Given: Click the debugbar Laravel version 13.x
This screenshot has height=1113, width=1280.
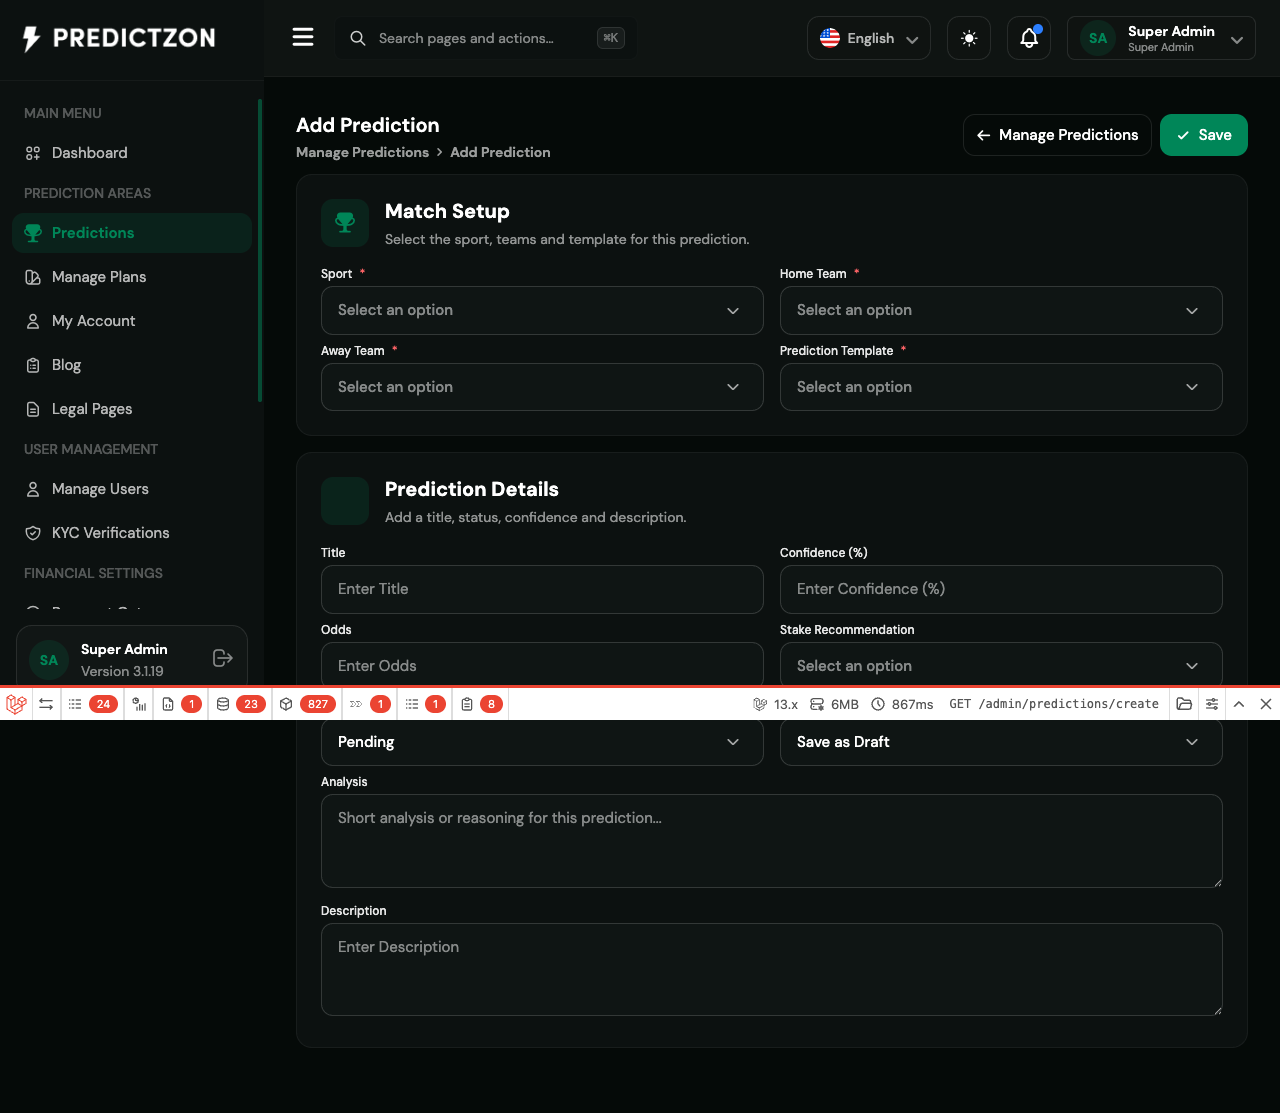Looking at the screenshot, I should coord(776,704).
